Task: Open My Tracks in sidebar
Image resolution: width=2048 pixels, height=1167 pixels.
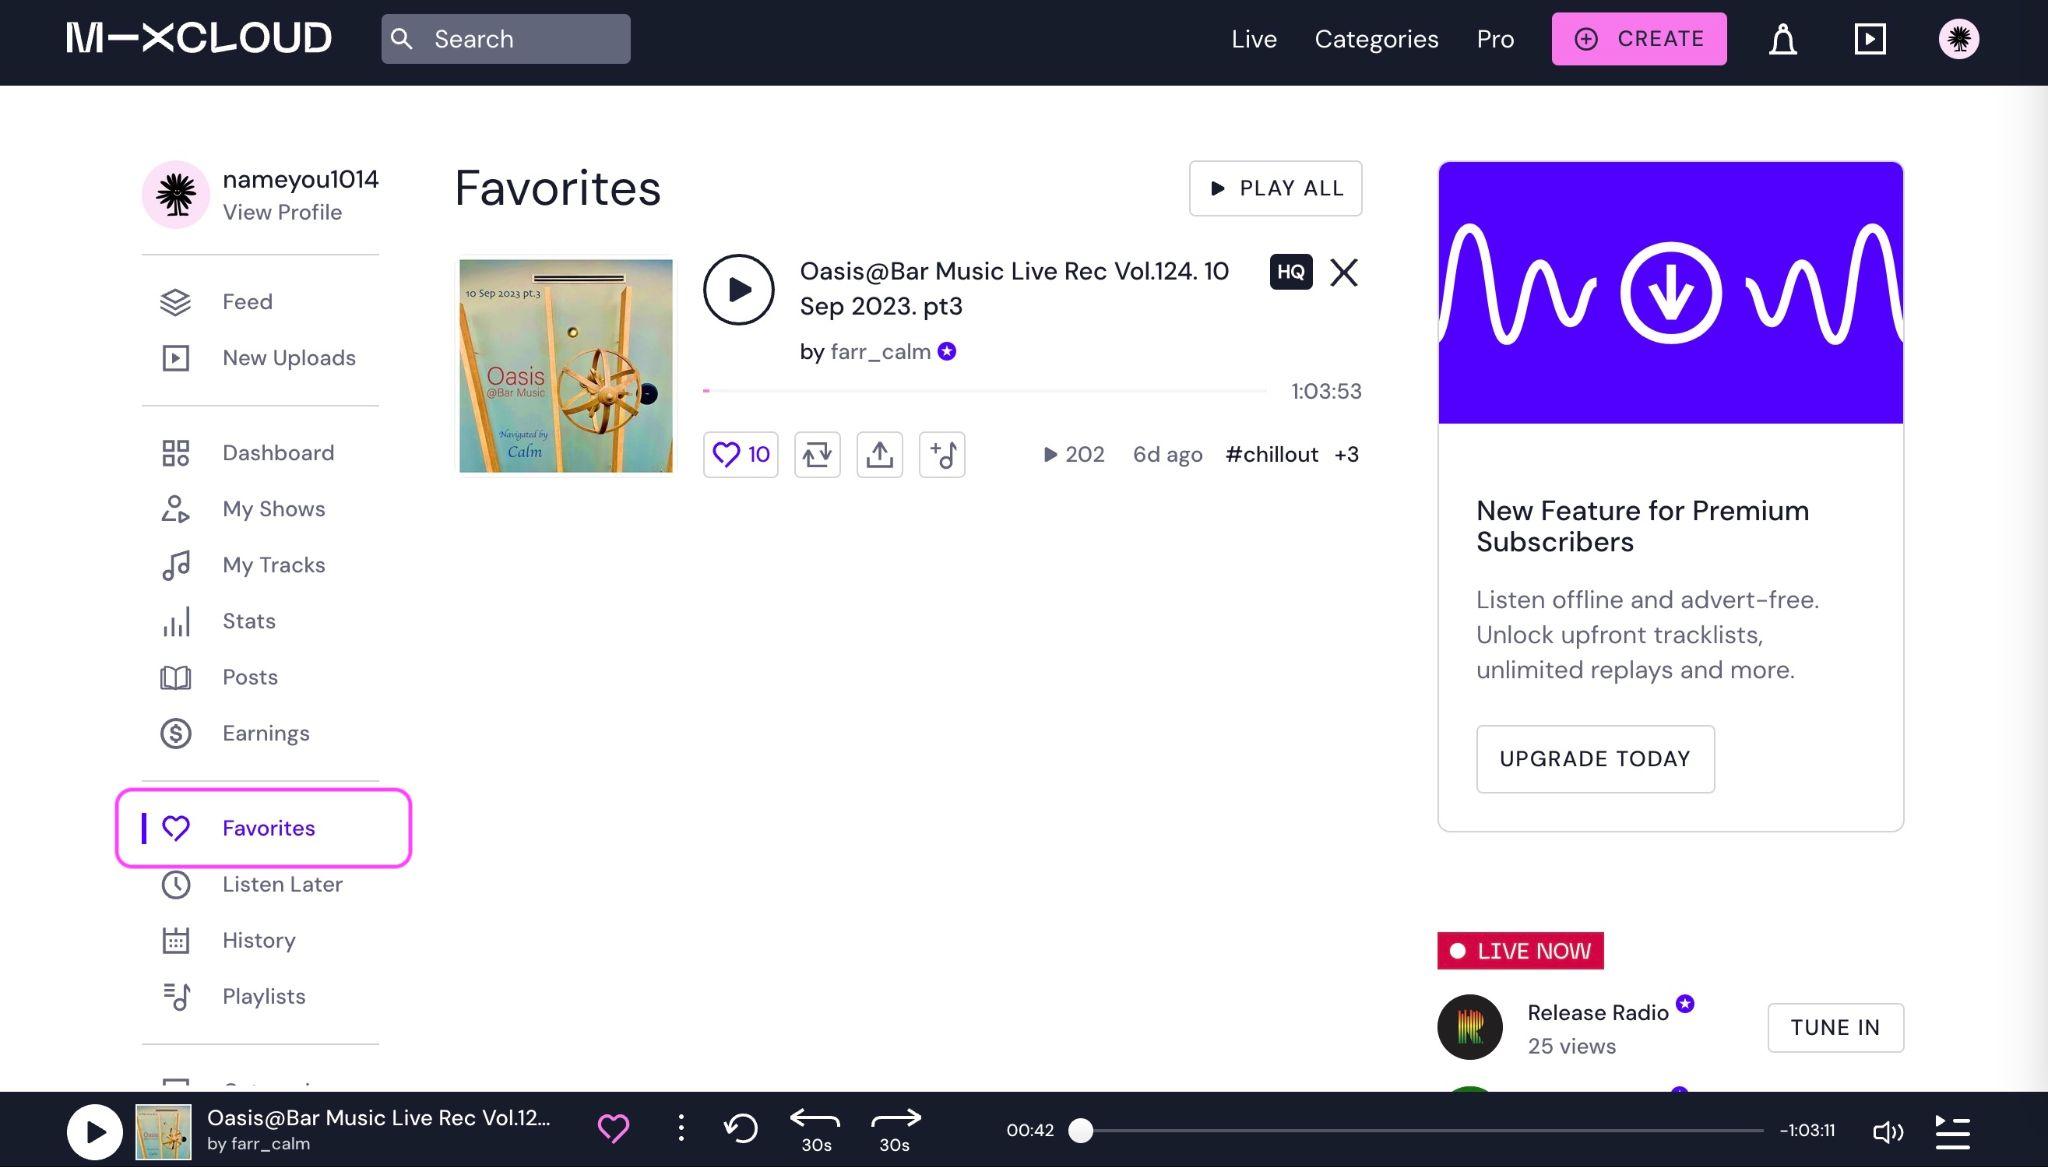Action: point(273,565)
